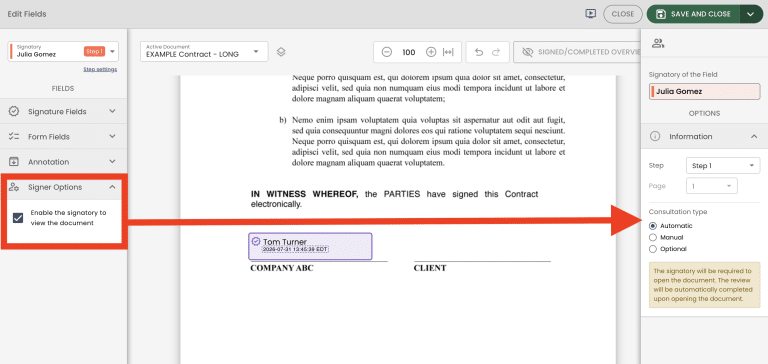Image resolution: width=768 pixels, height=364 pixels.
Task: Open the Step 1 dropdown
Action: click(x=723, y=166)
